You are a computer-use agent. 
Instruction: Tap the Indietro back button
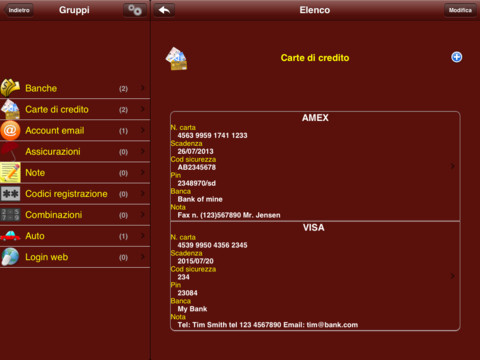pyautogui.click(x=19, y=10)
